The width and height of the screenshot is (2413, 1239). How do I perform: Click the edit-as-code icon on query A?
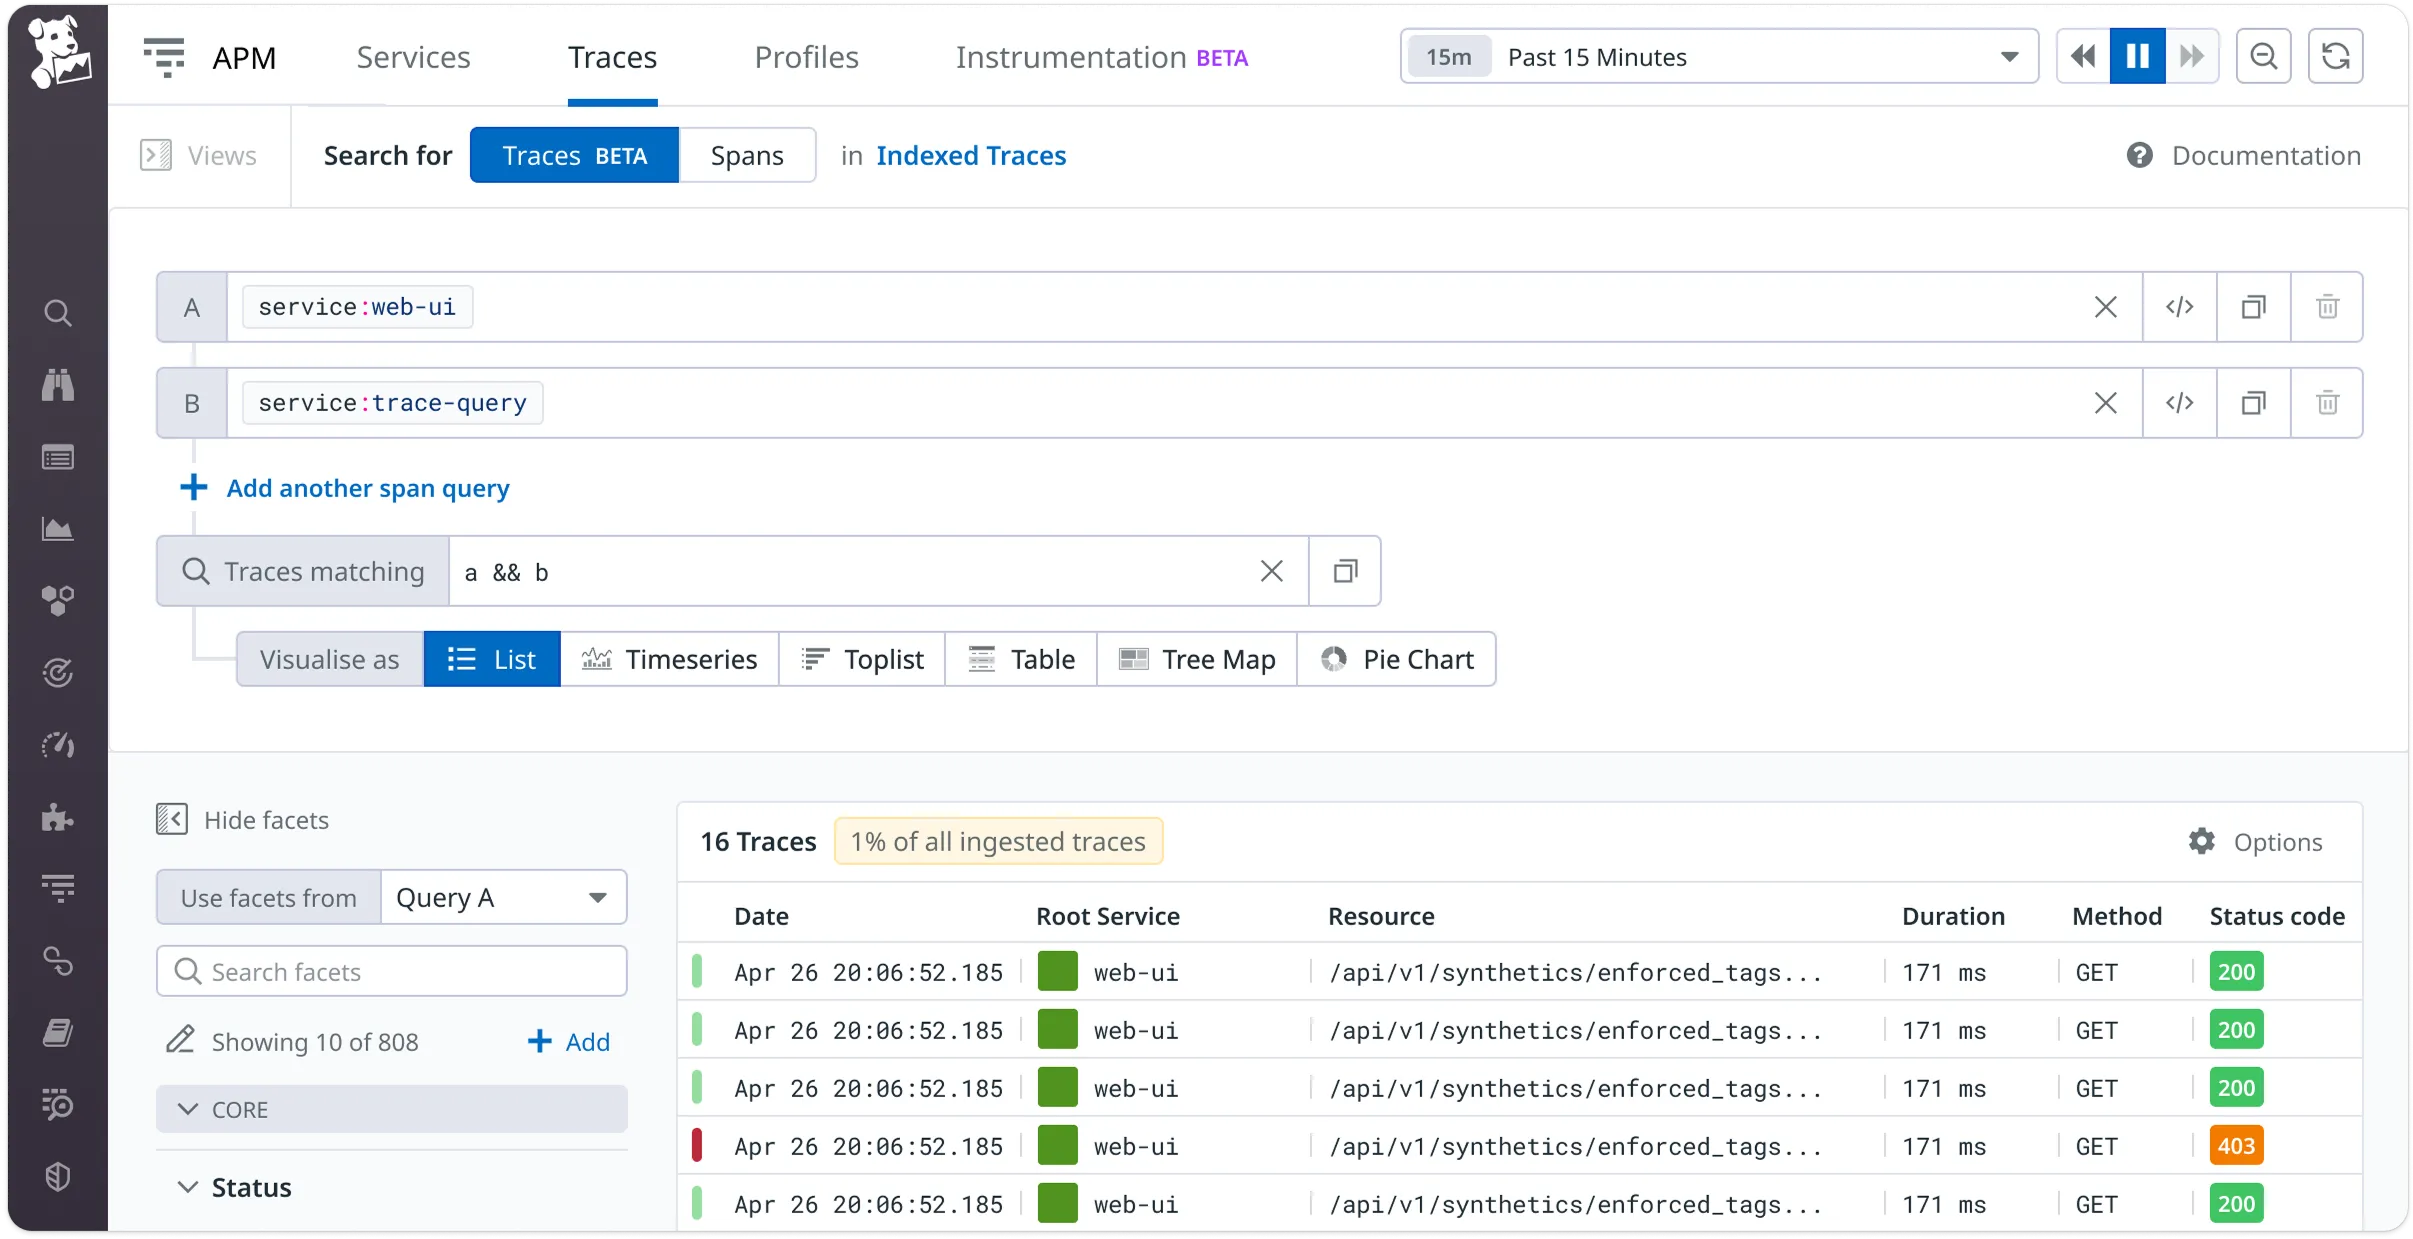[2180, 307]
